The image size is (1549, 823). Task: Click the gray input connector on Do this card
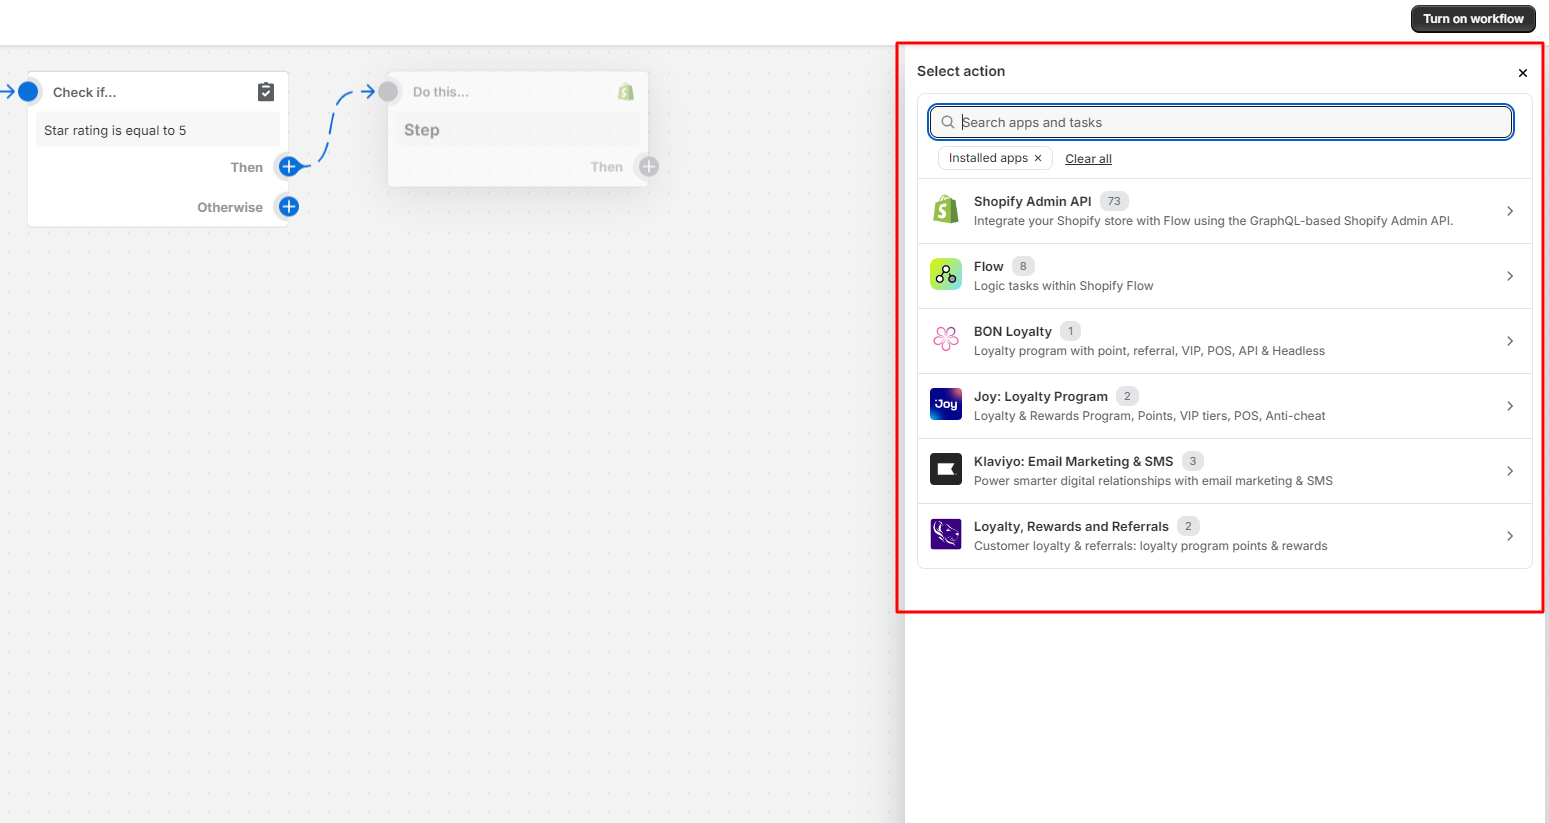(x=388, y=92)
